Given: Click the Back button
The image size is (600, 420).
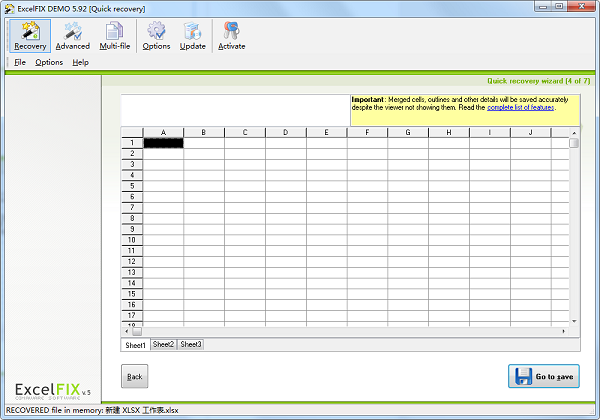Looking at the screenshot, I should click(134, 377).
